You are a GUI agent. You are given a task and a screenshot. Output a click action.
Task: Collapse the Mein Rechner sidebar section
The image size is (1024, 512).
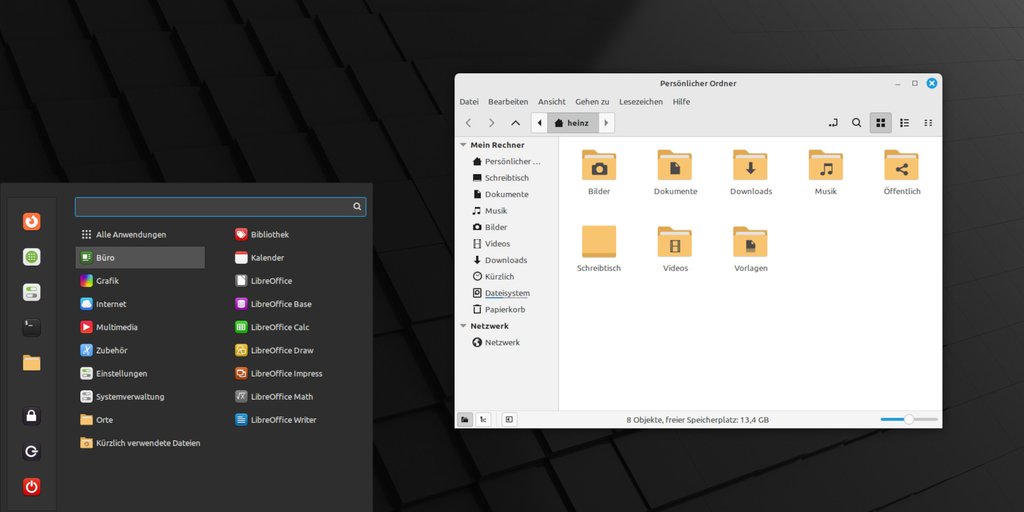(463, 145)
